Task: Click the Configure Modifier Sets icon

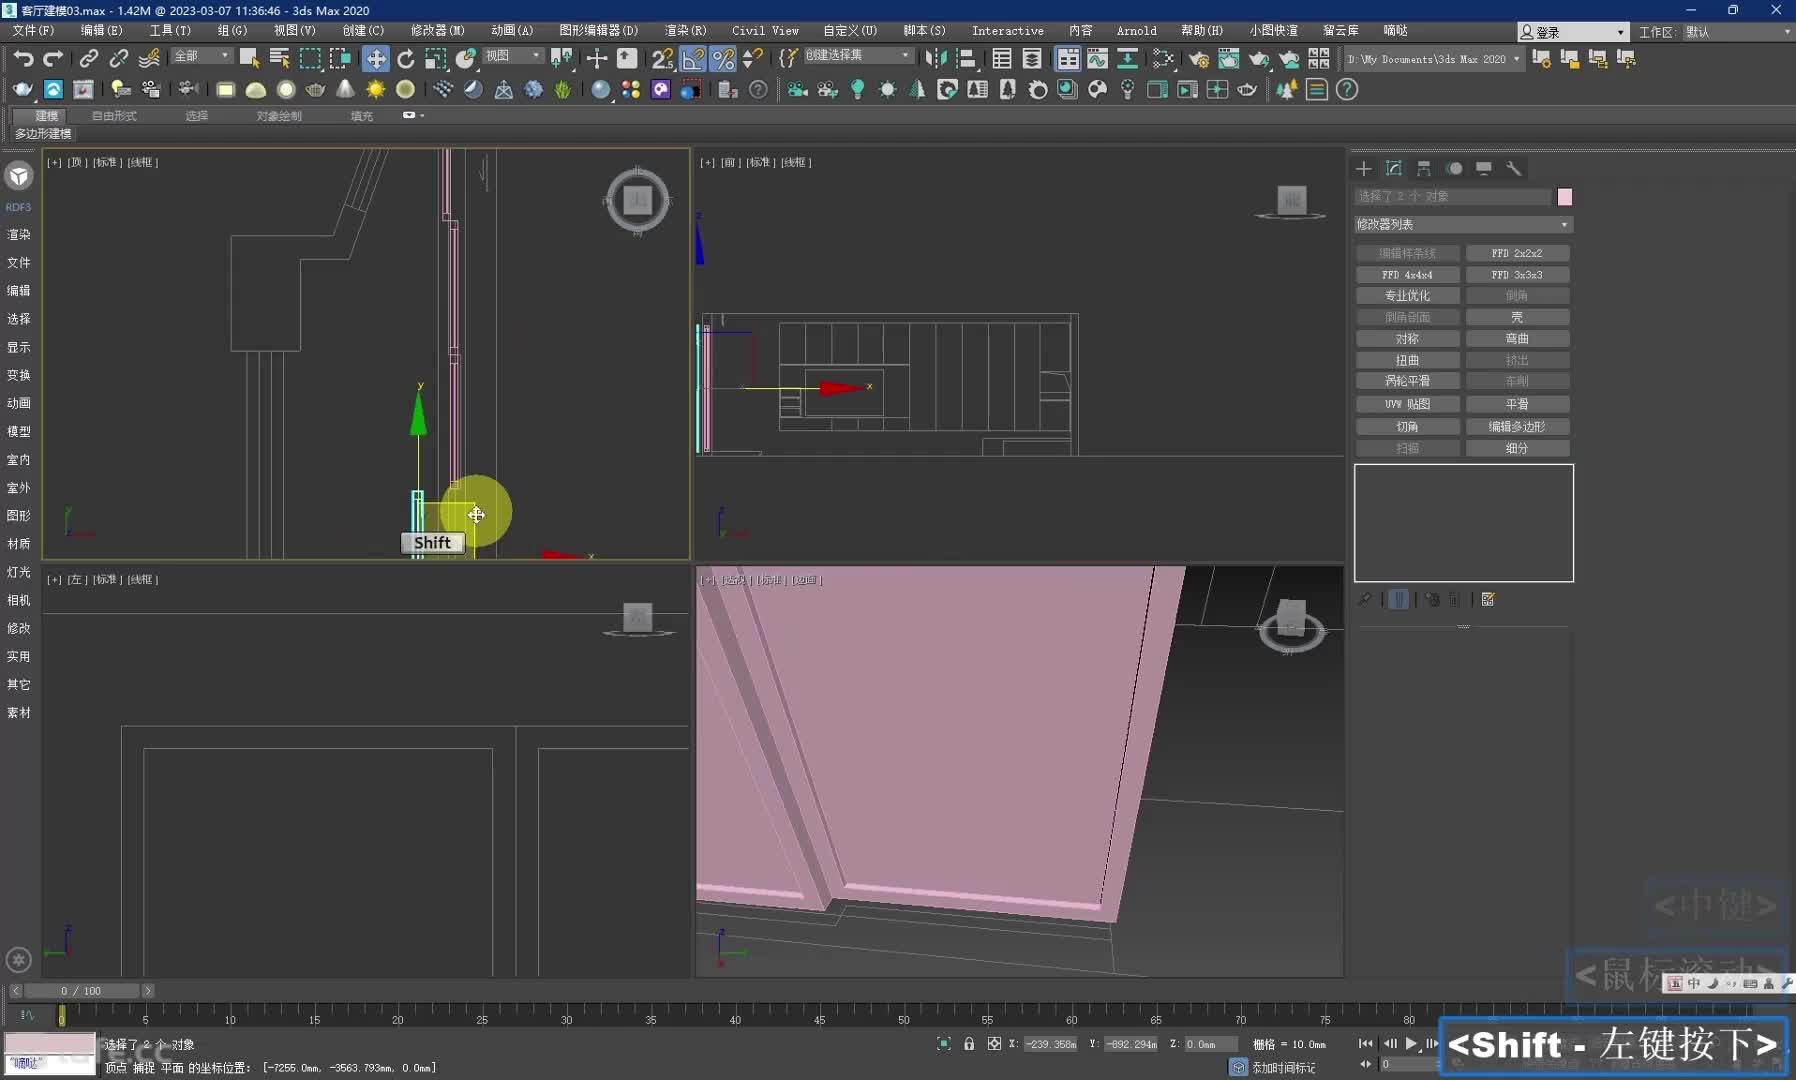Action: [1488, 599]
